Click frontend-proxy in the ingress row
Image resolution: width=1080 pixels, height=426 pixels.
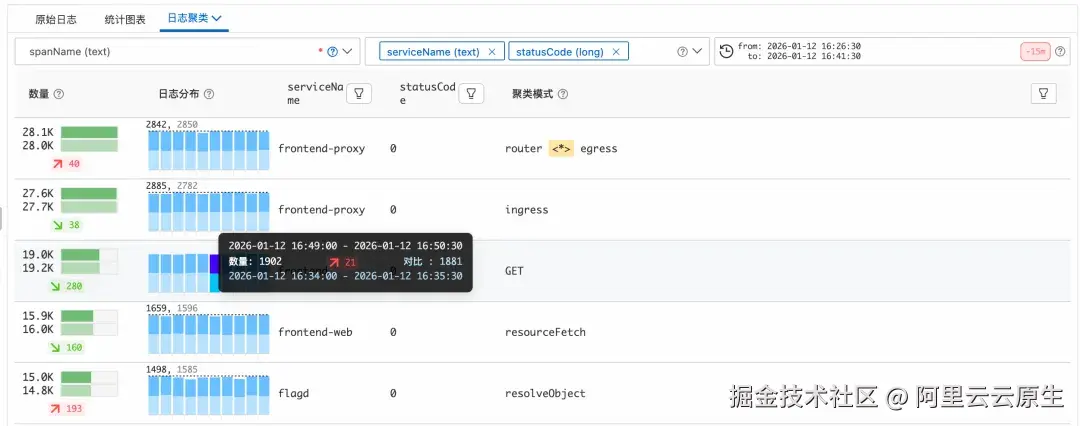pos(322,210)
